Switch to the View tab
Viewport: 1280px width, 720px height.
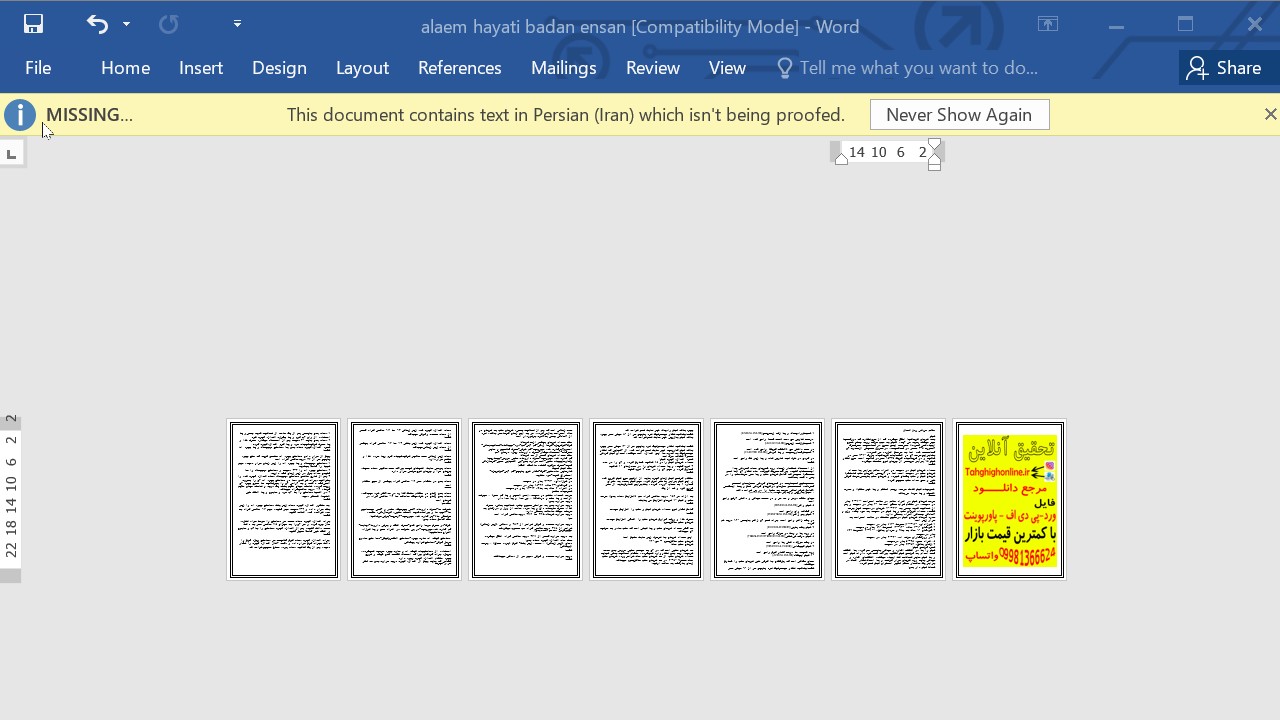pyautogui.click(x=727, y=68)
